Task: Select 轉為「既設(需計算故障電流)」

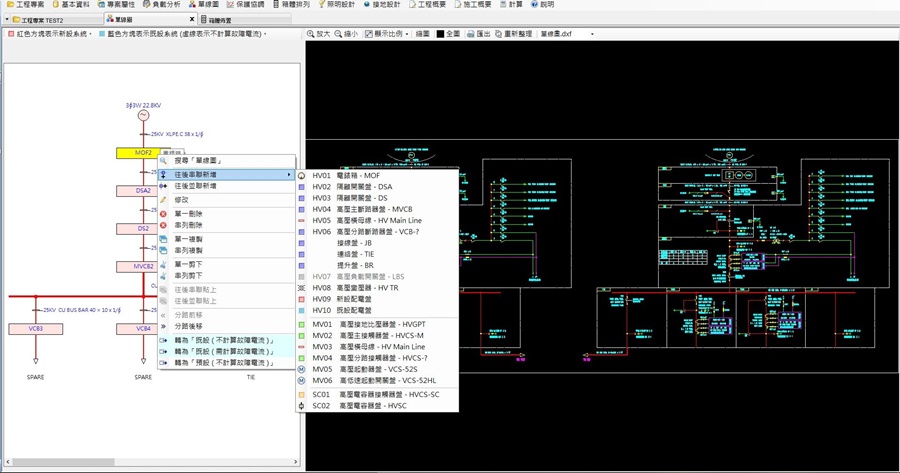Action: (x=227, y=351)
